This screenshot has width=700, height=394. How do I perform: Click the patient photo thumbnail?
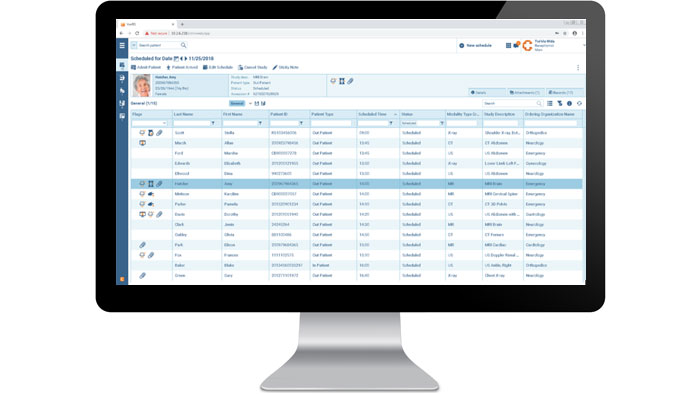(142, 86)
